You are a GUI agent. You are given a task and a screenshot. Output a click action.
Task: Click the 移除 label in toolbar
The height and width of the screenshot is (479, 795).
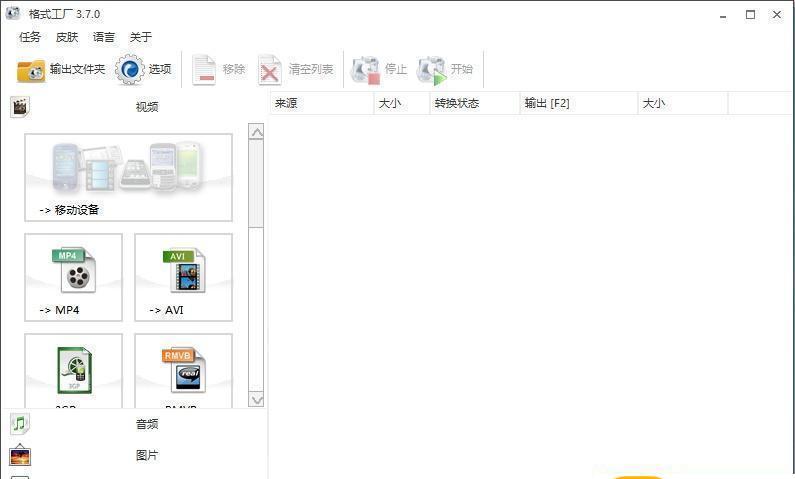234,69
